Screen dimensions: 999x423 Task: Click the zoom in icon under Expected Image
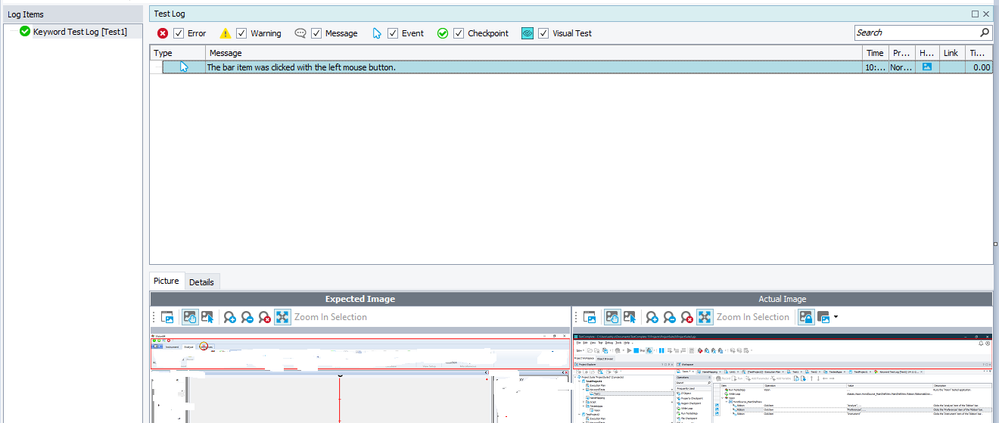coord(230,317)
